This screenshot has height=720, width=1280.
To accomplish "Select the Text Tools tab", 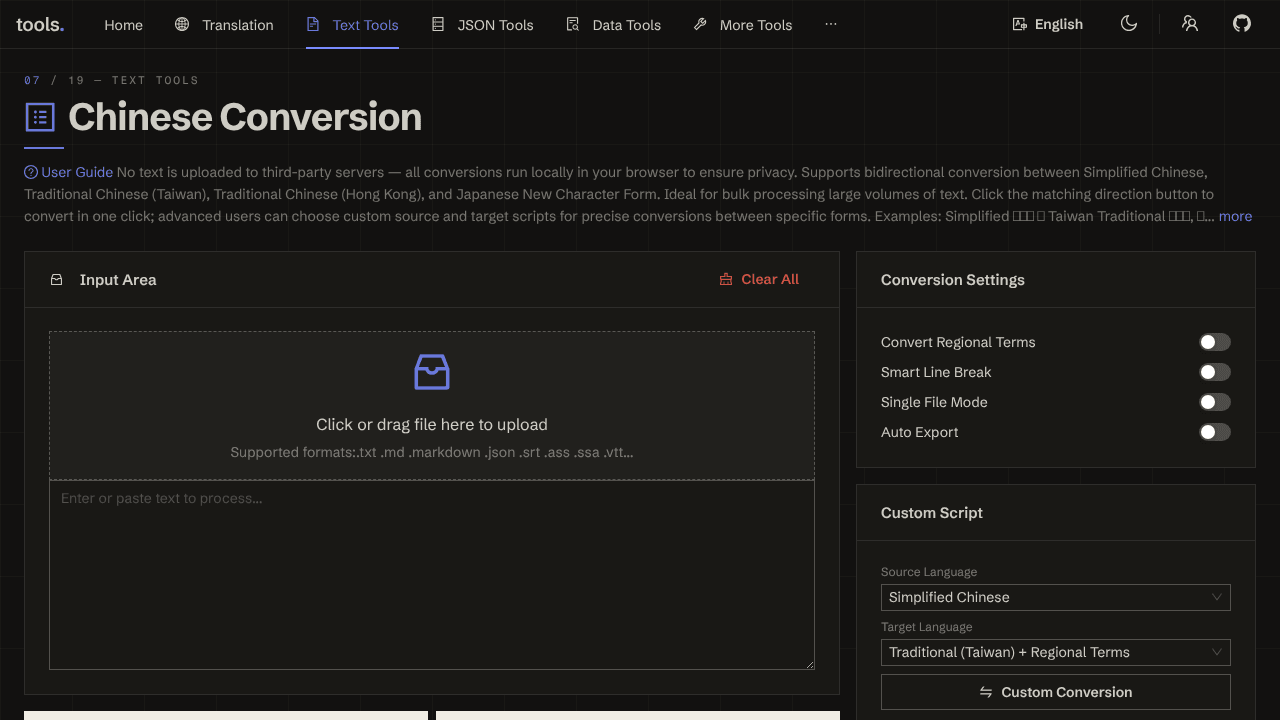I will (x=352, y=25).
